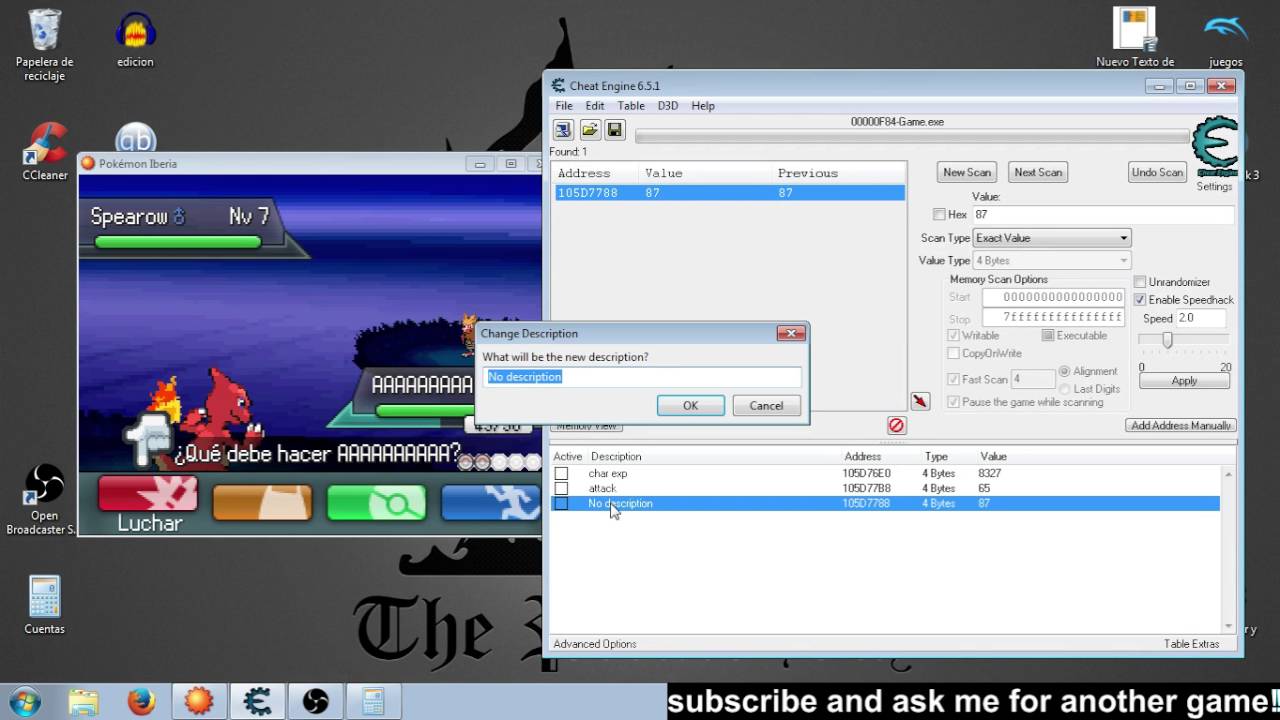Screen dimensions: 1280x720
Task: Open the CCleaner desktop shortcut
Action: pos(45,152)
